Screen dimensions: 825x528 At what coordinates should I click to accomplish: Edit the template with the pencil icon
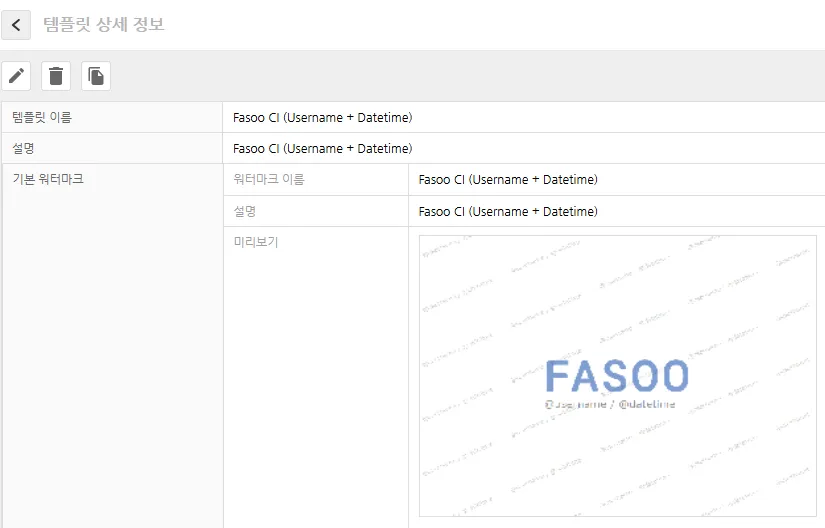pos(16,76)
